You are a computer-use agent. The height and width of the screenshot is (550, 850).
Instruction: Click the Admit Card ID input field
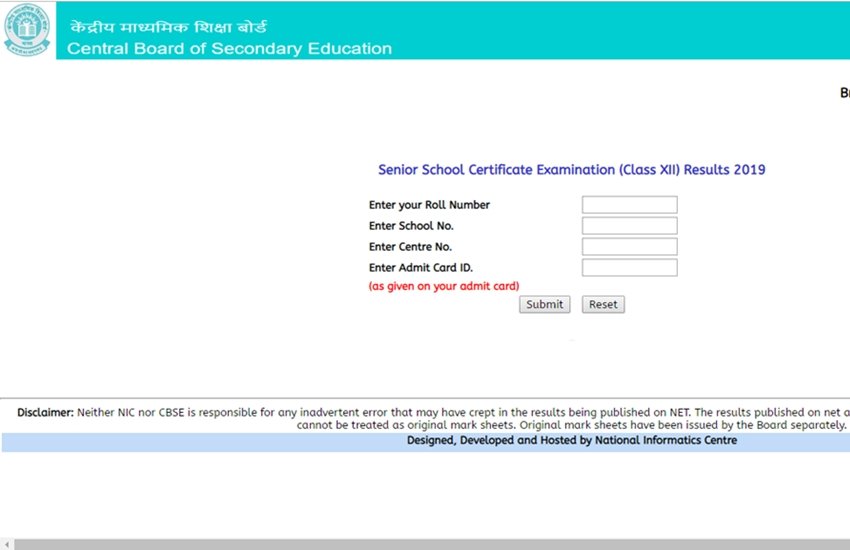pyautogui.click(x=629, y=268)
